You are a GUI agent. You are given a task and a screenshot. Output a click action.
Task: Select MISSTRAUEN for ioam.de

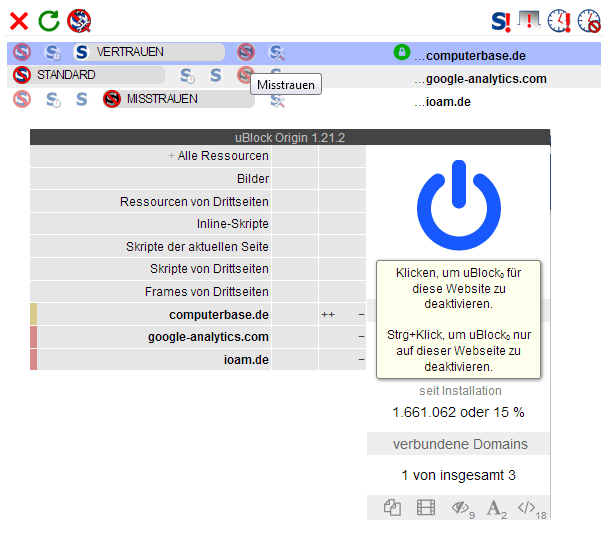[179, 99]
